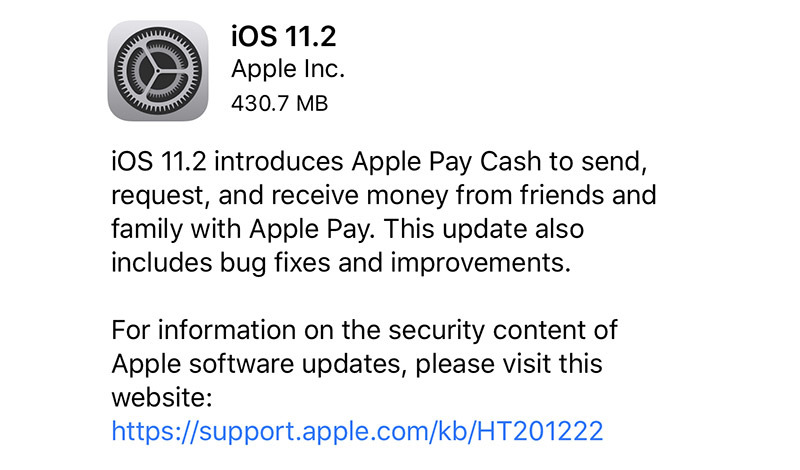Select the bold iOS 11.2 title
This screenshot has height=470, width=800.
[284, 36]
